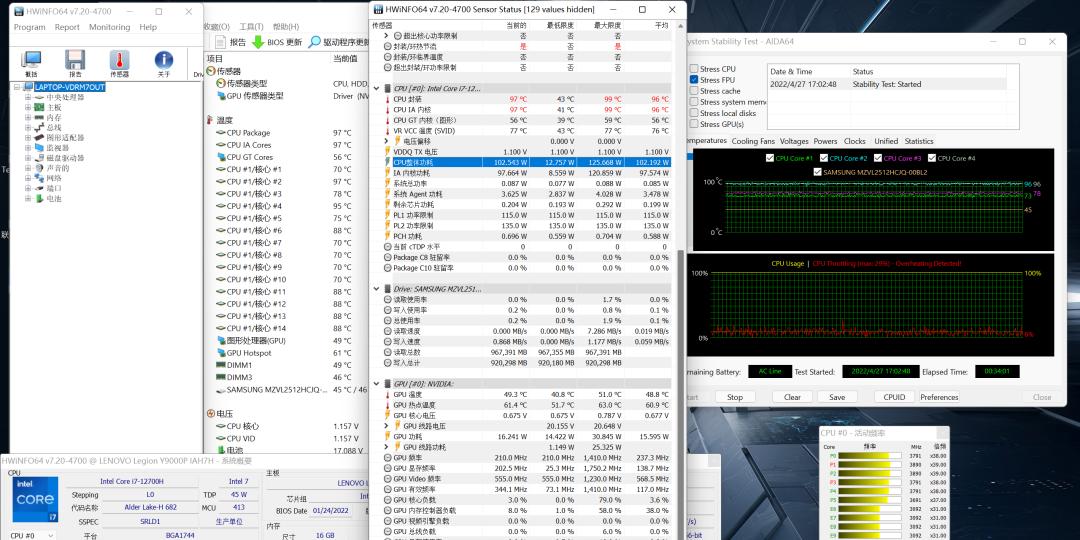Image resolution: width=1080 pixels, height=540 pixels.
Task: Click the thermometer icon beside GPU 温度
Action: [387, 395]
